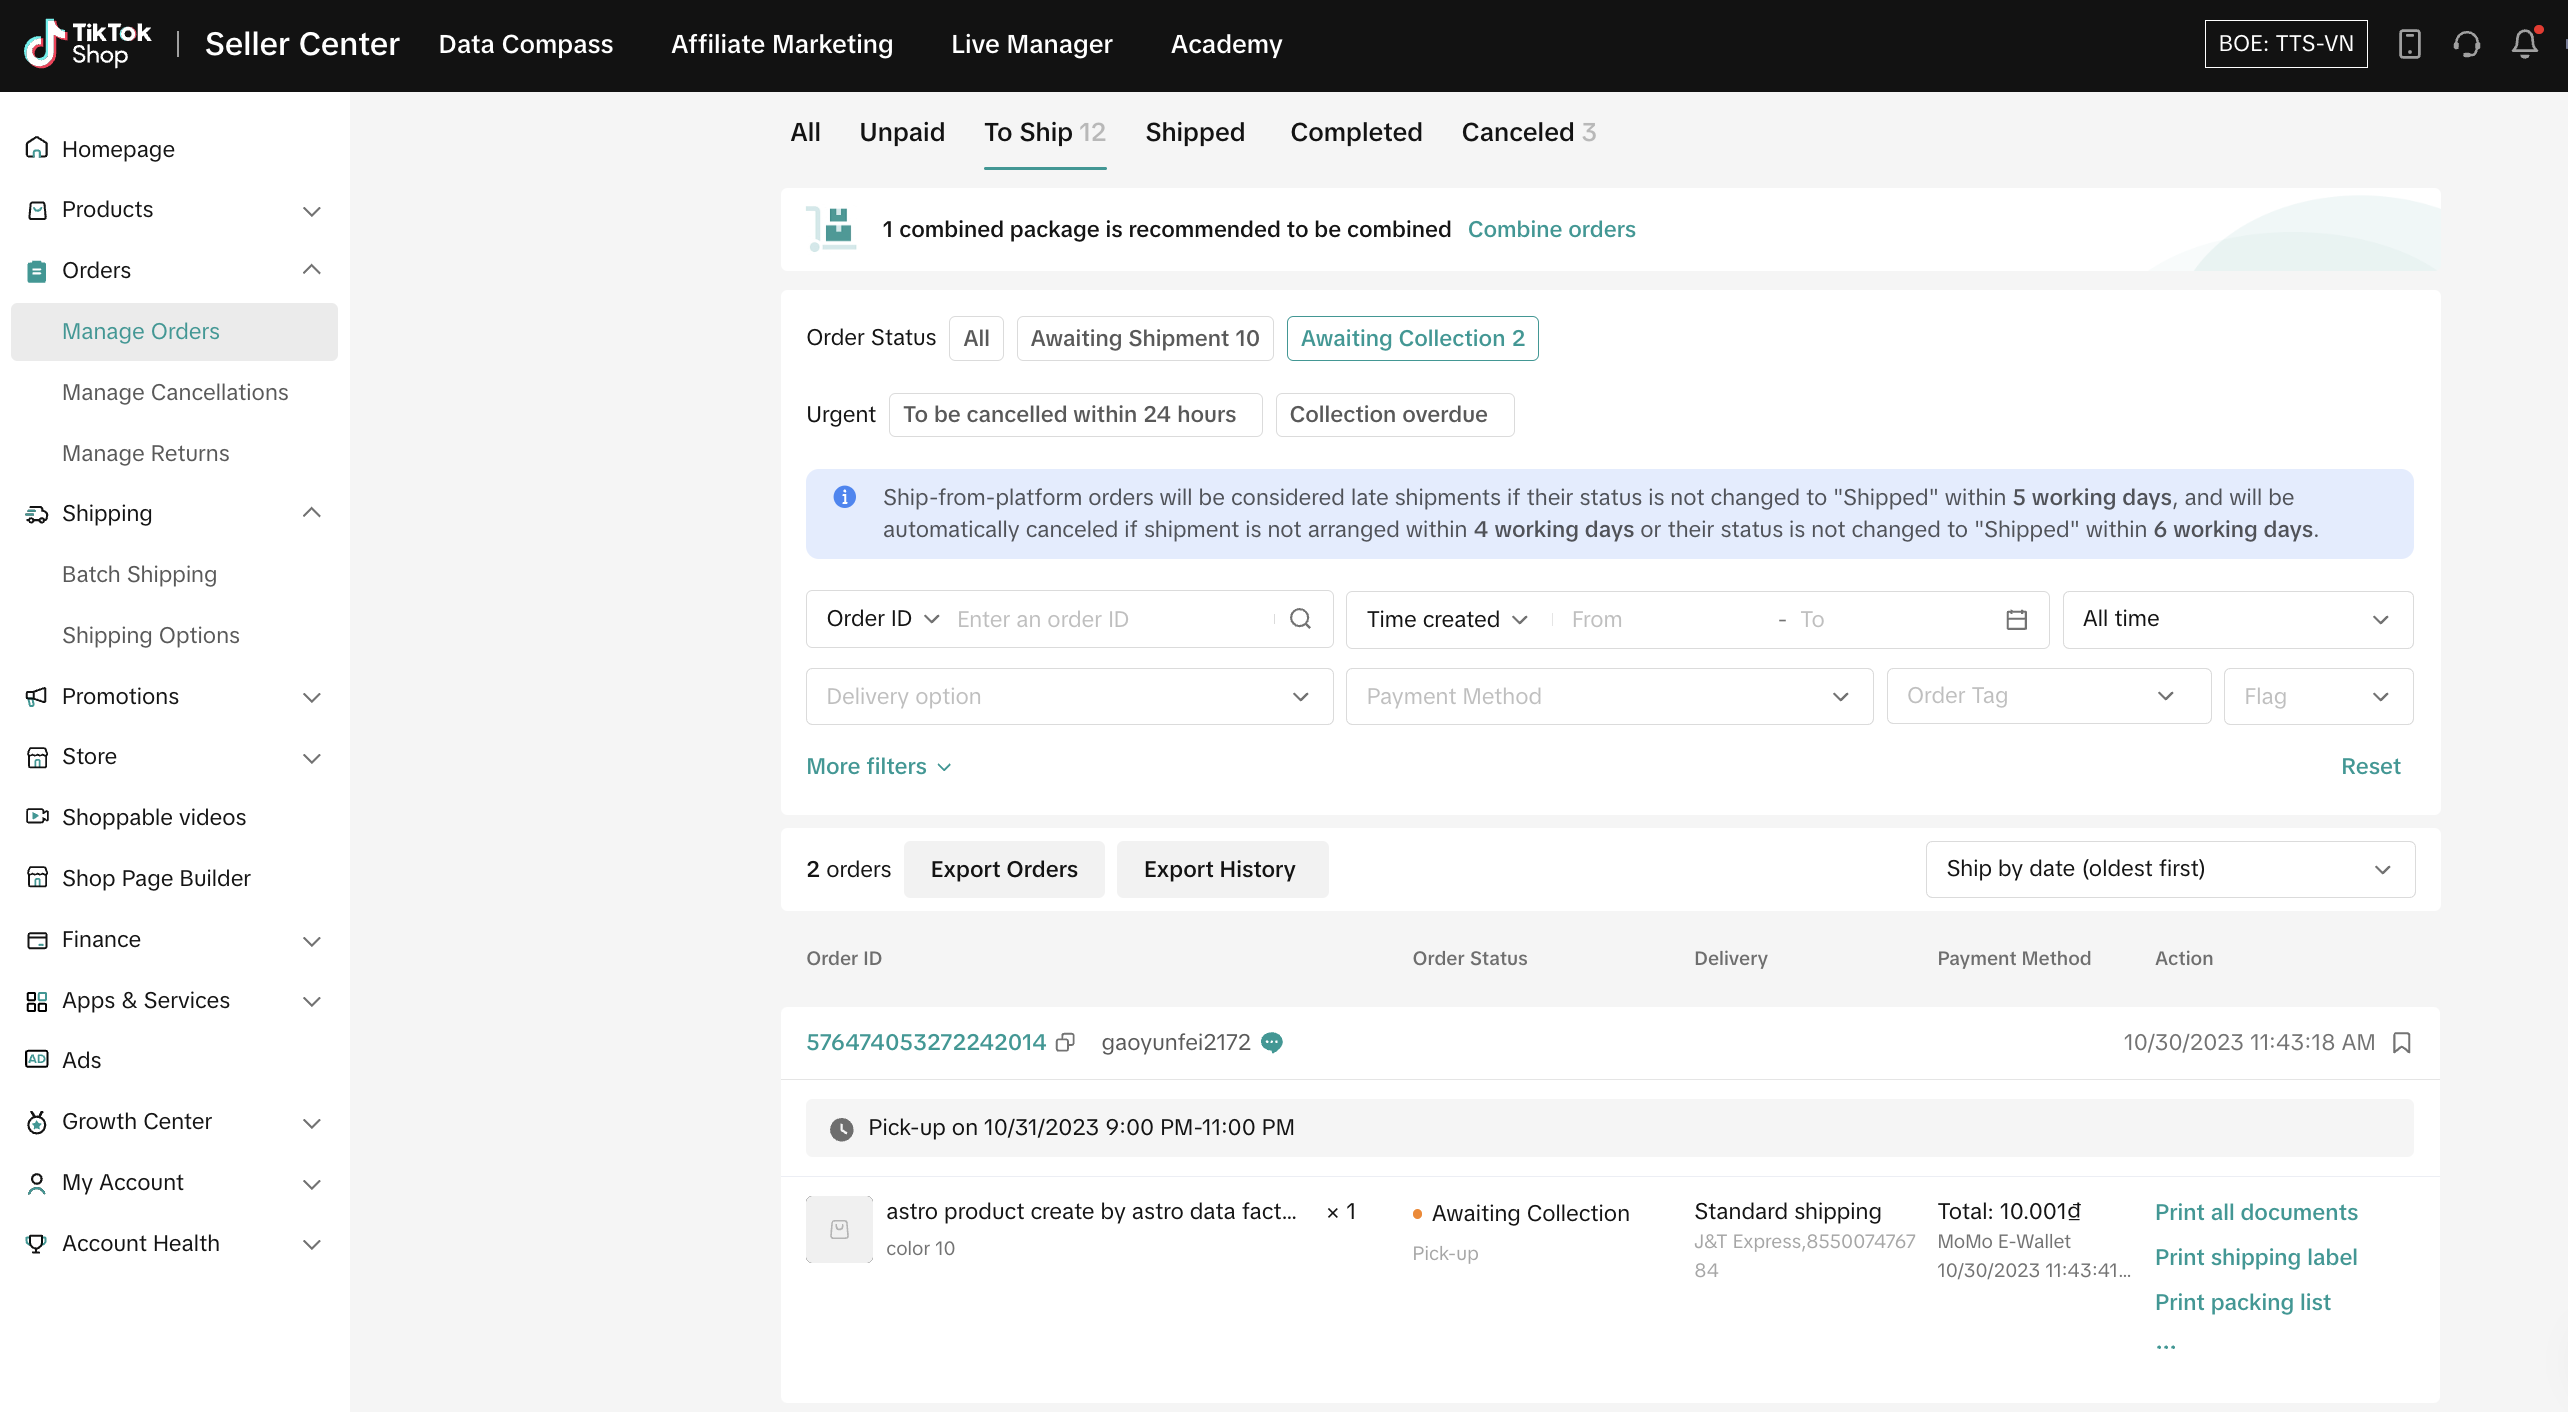Viewport: 2568px width, 1412px height.
Task: Collapse the Orders menu section
Action: point(312,270)
